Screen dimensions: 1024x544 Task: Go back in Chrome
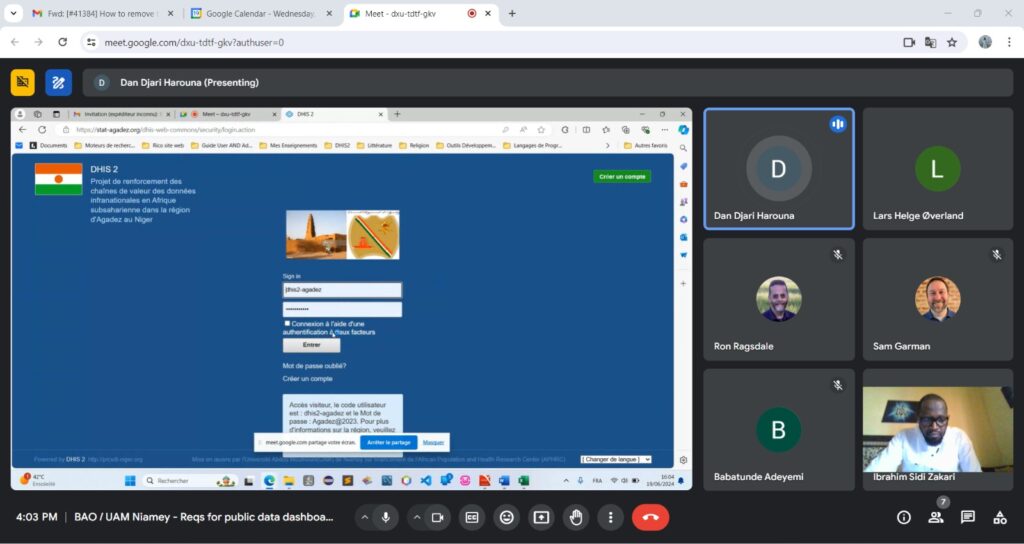[x=15, y=42]
